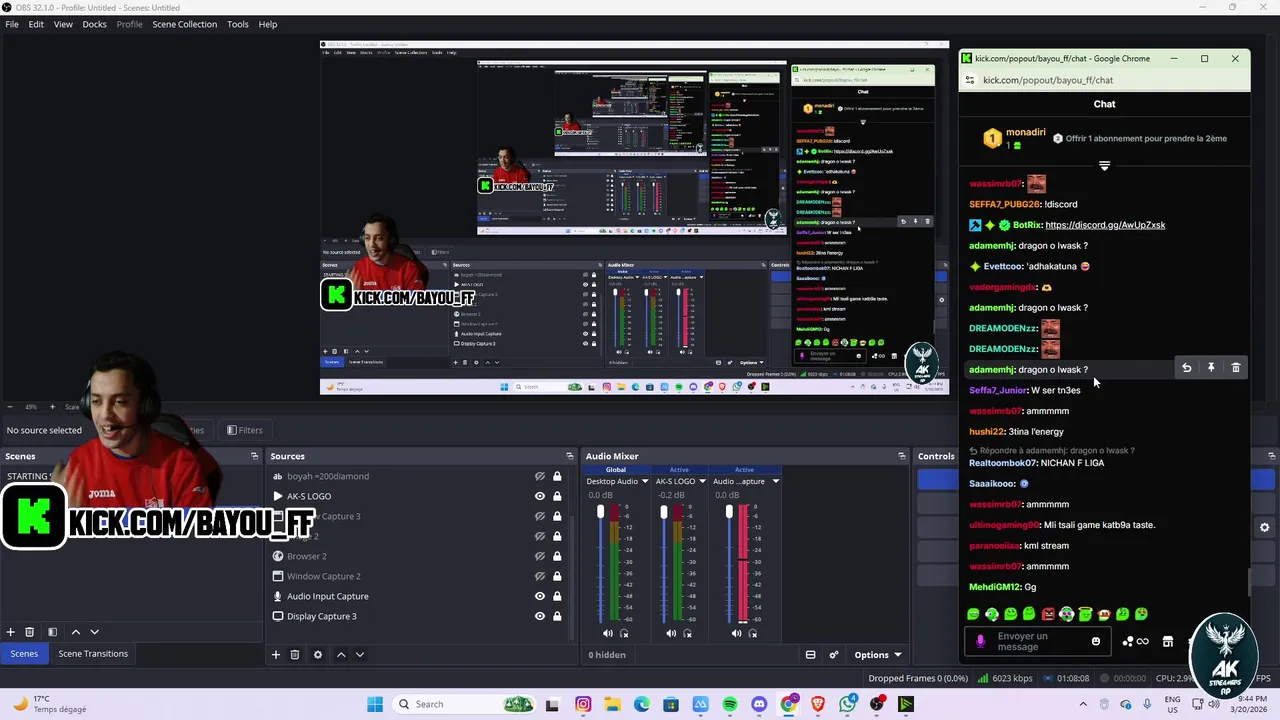The image size is (1280, 720).
Task: Open scene filters icon in Scenes panel
Action: [x=53, y=632]
